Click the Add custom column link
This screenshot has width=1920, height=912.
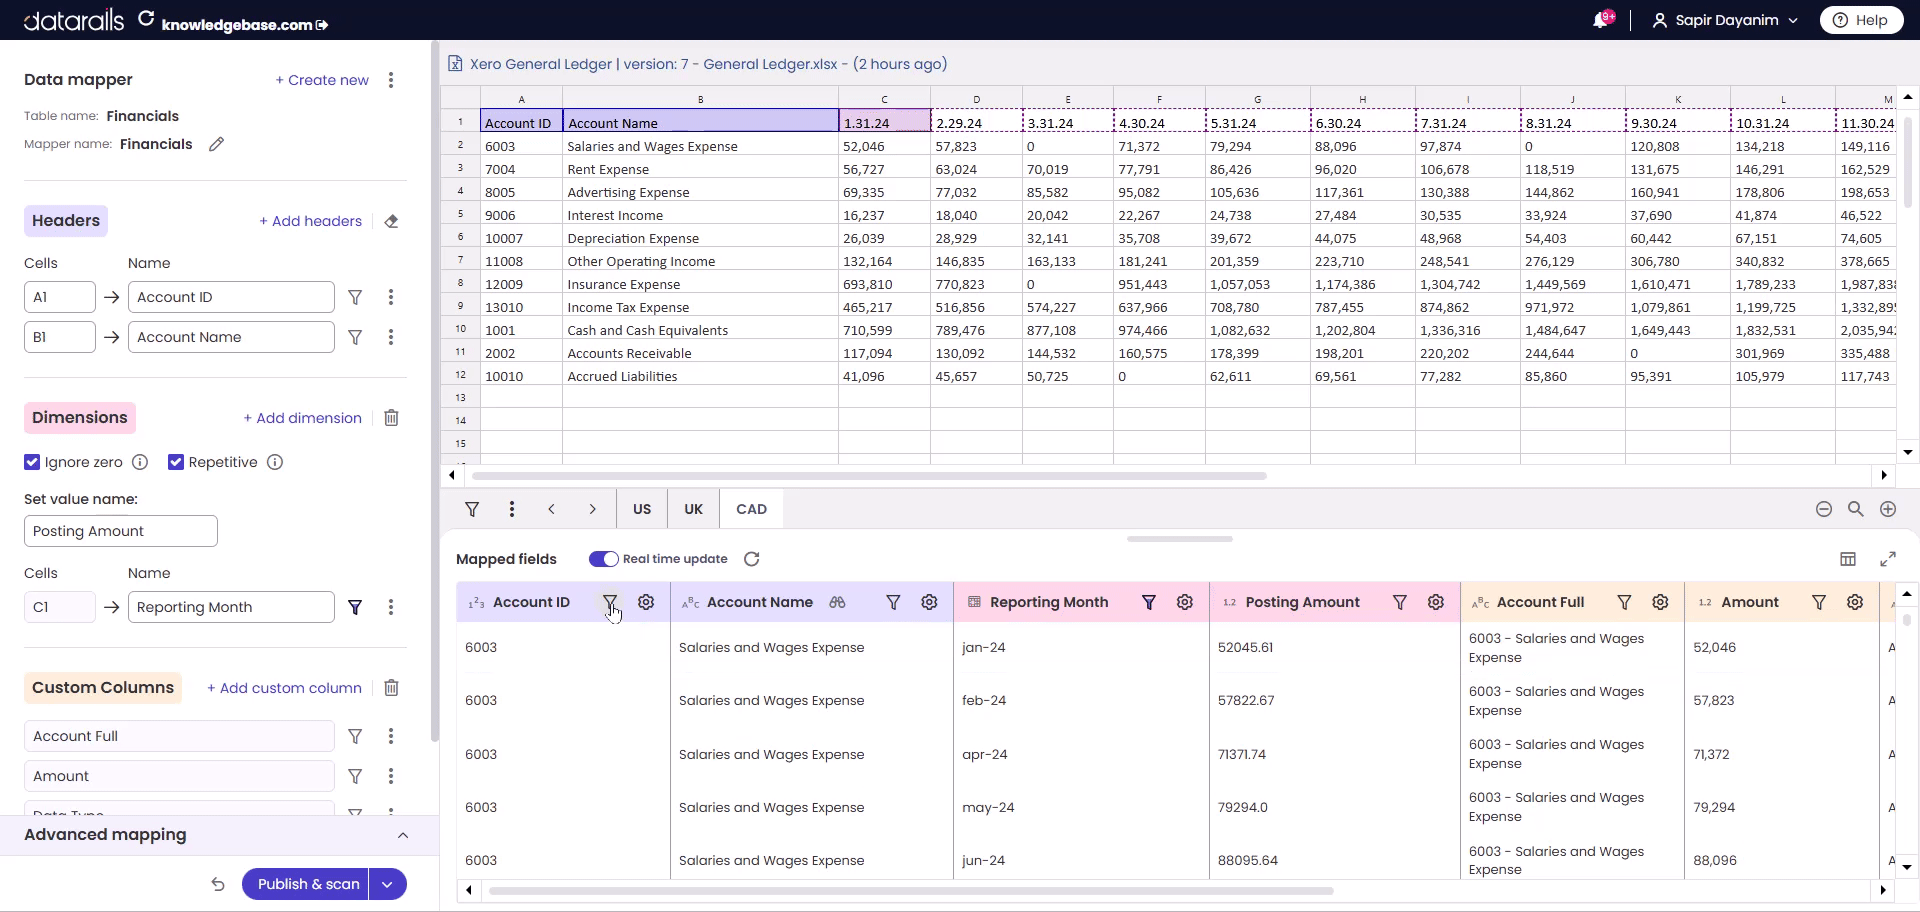[284, 688]
